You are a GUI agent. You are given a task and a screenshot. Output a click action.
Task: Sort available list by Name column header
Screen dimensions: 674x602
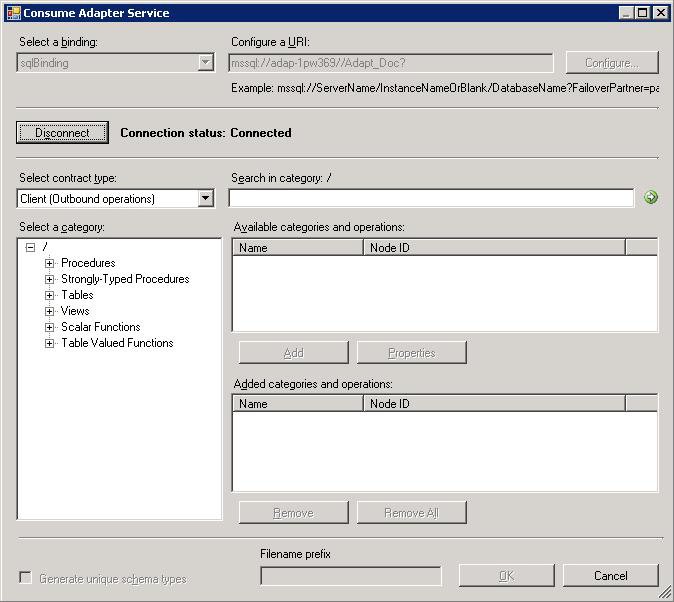tap(298, 248)
